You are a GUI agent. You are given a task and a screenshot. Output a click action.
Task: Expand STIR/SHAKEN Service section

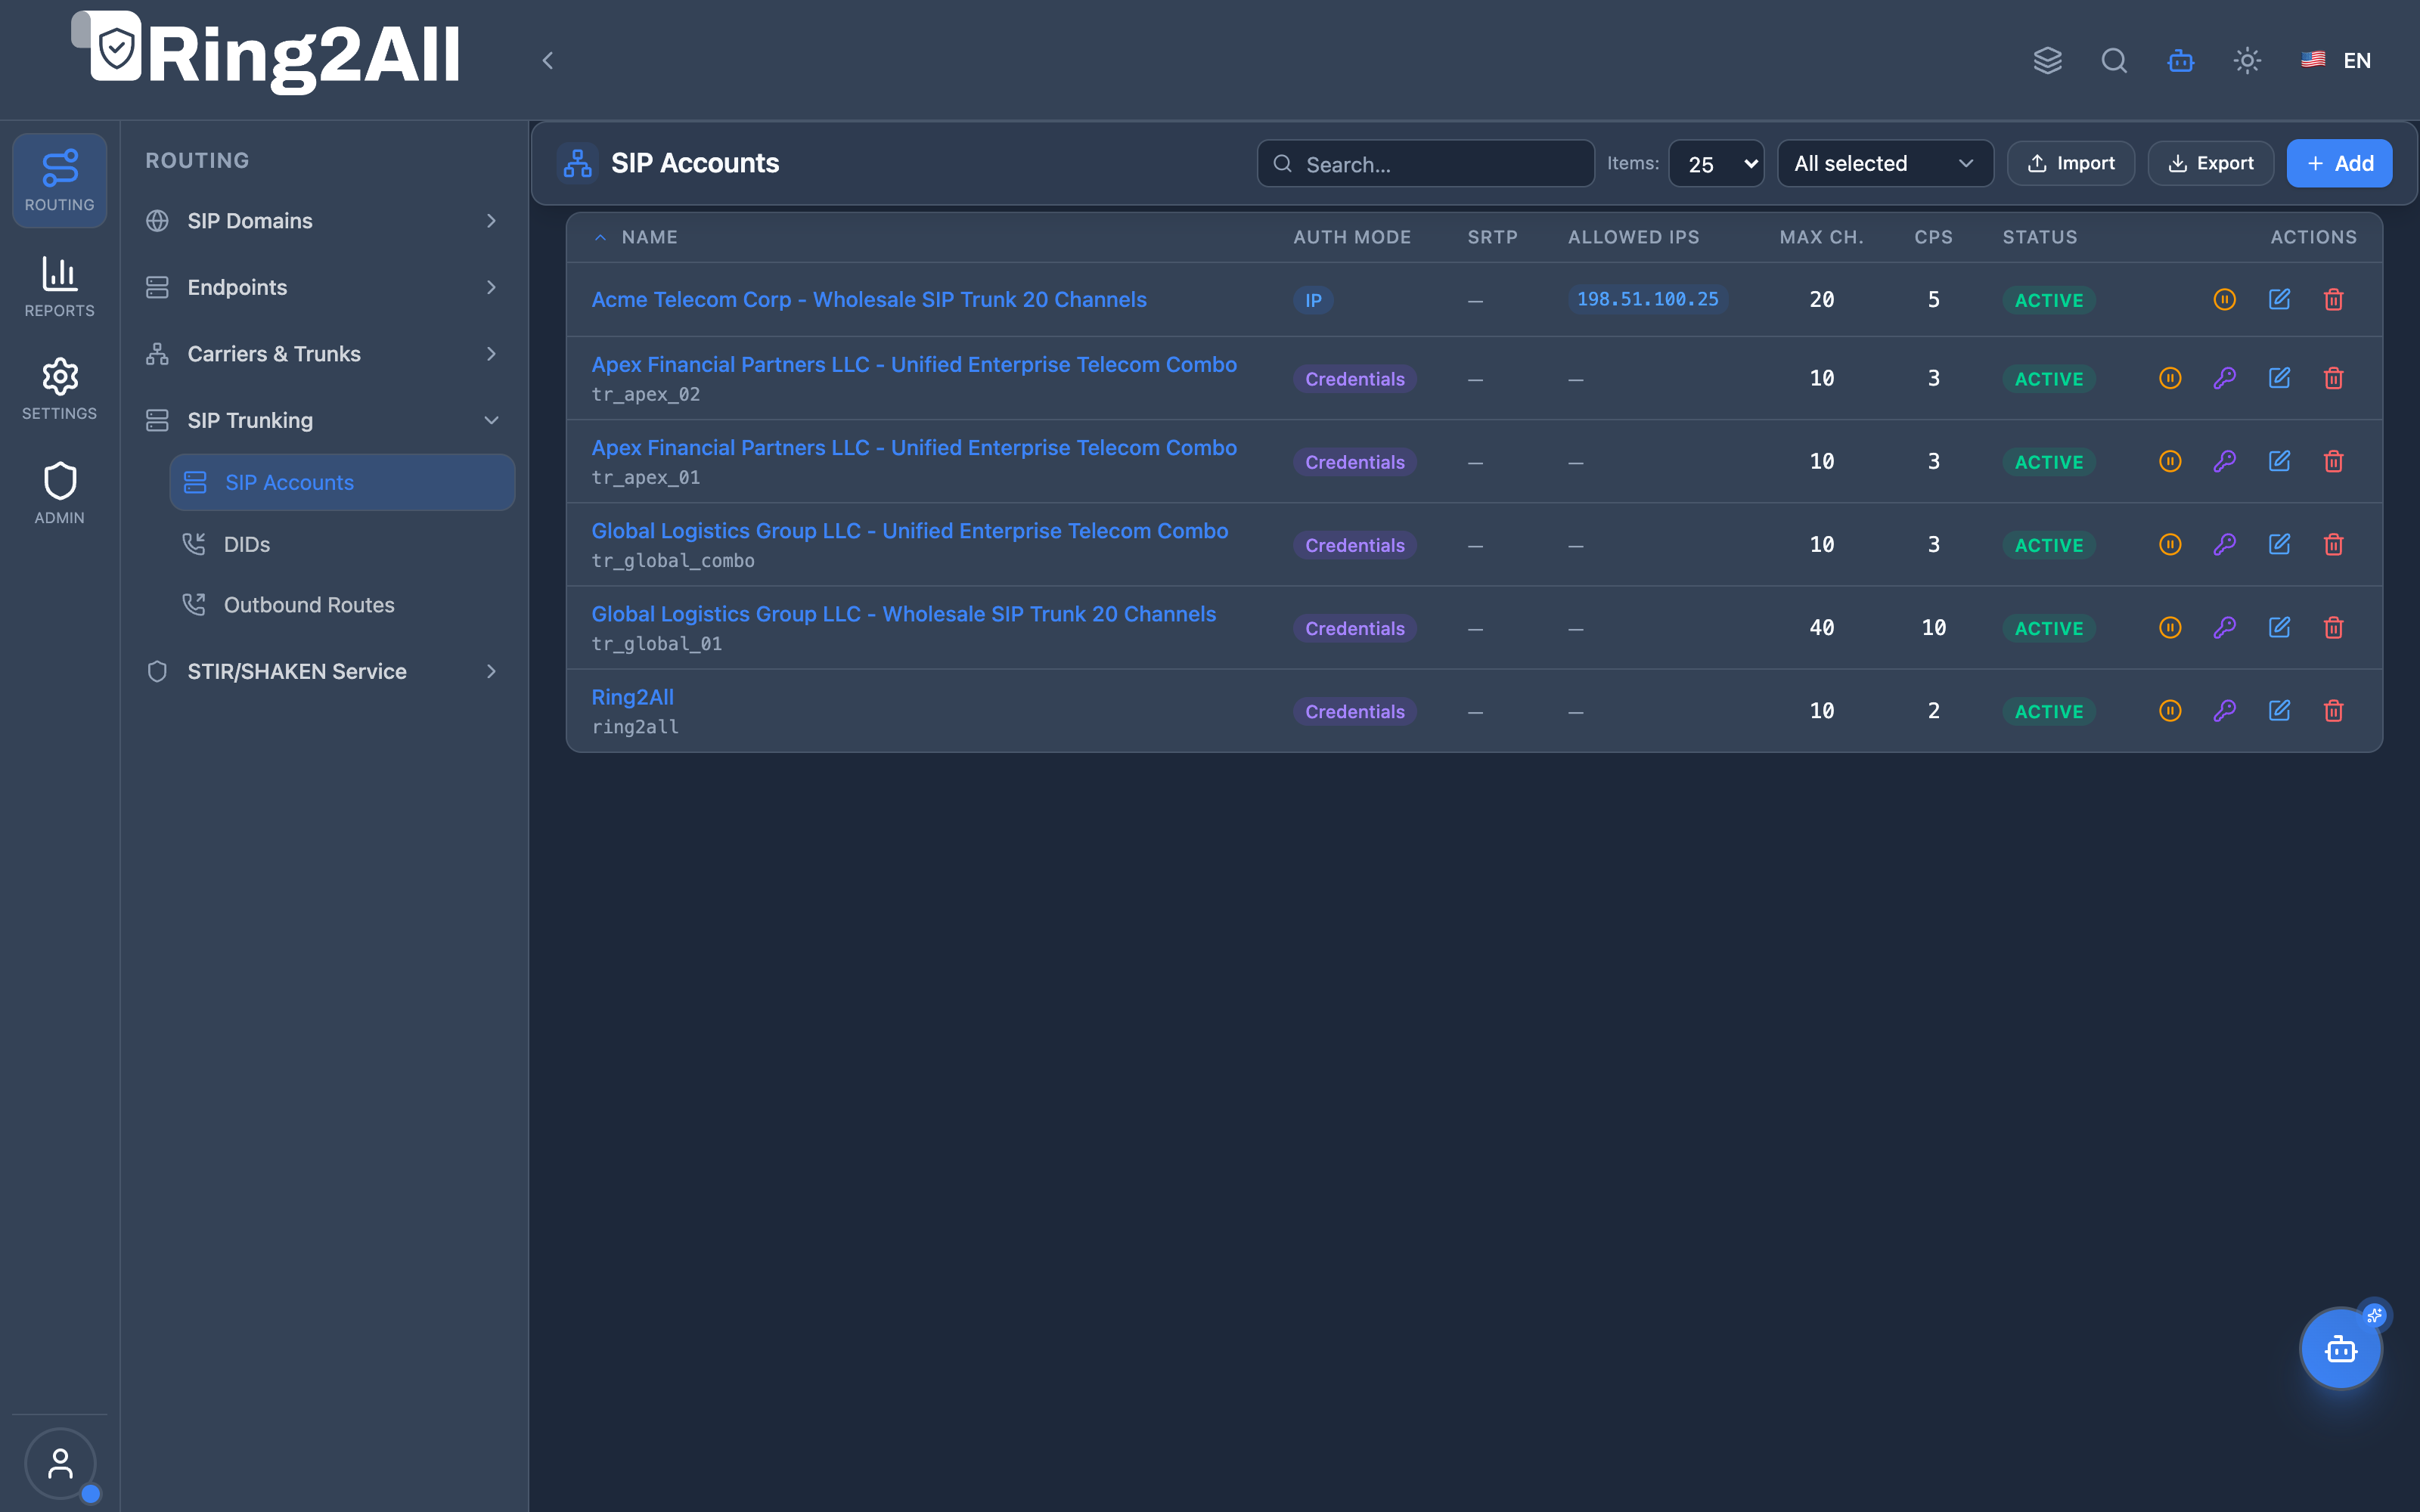point(322,671)
